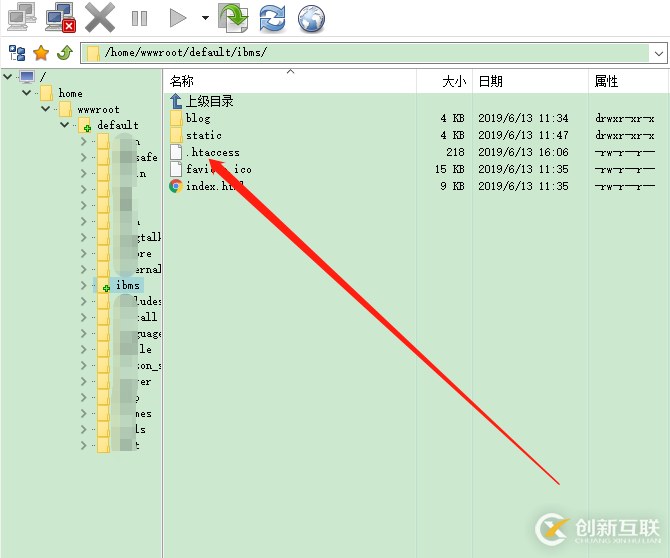The height and width of the screenshot is (558, 670).
Task: Click the connect to server icon
Action: tap(22, 17)
